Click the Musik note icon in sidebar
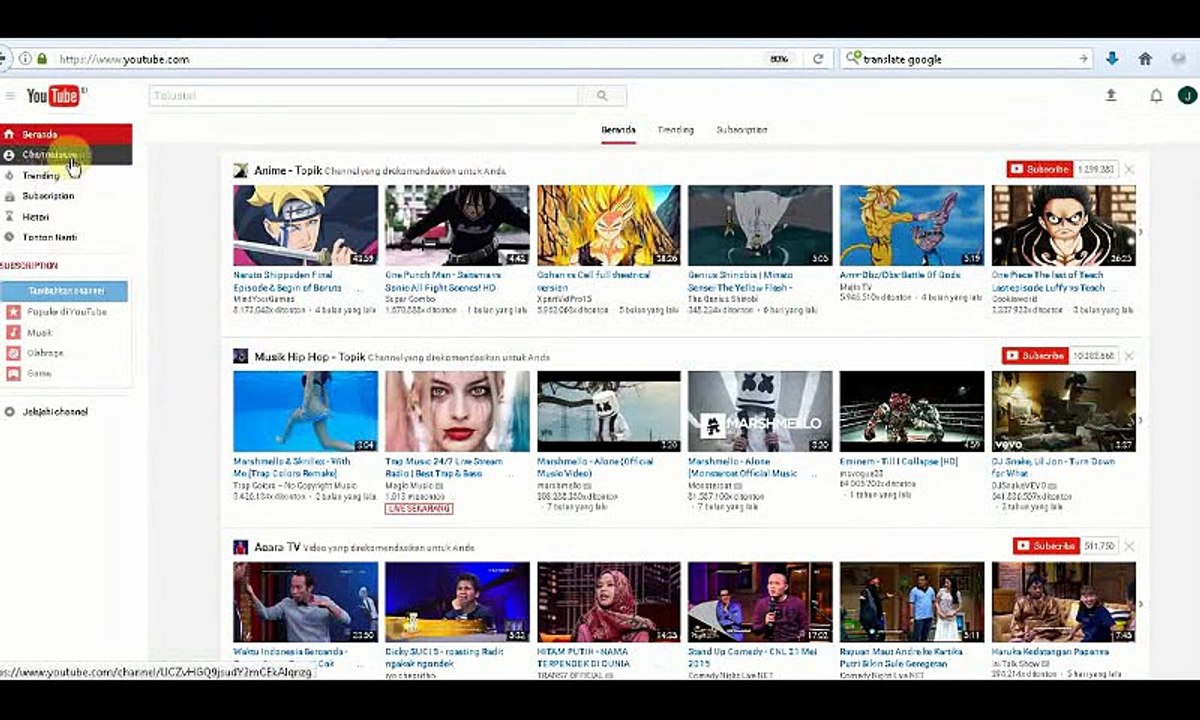 [14, 333]
